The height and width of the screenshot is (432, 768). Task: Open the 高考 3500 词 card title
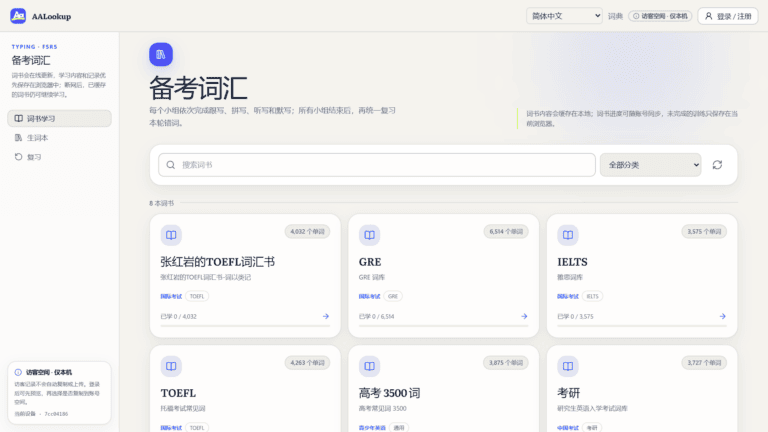point(389,393)
